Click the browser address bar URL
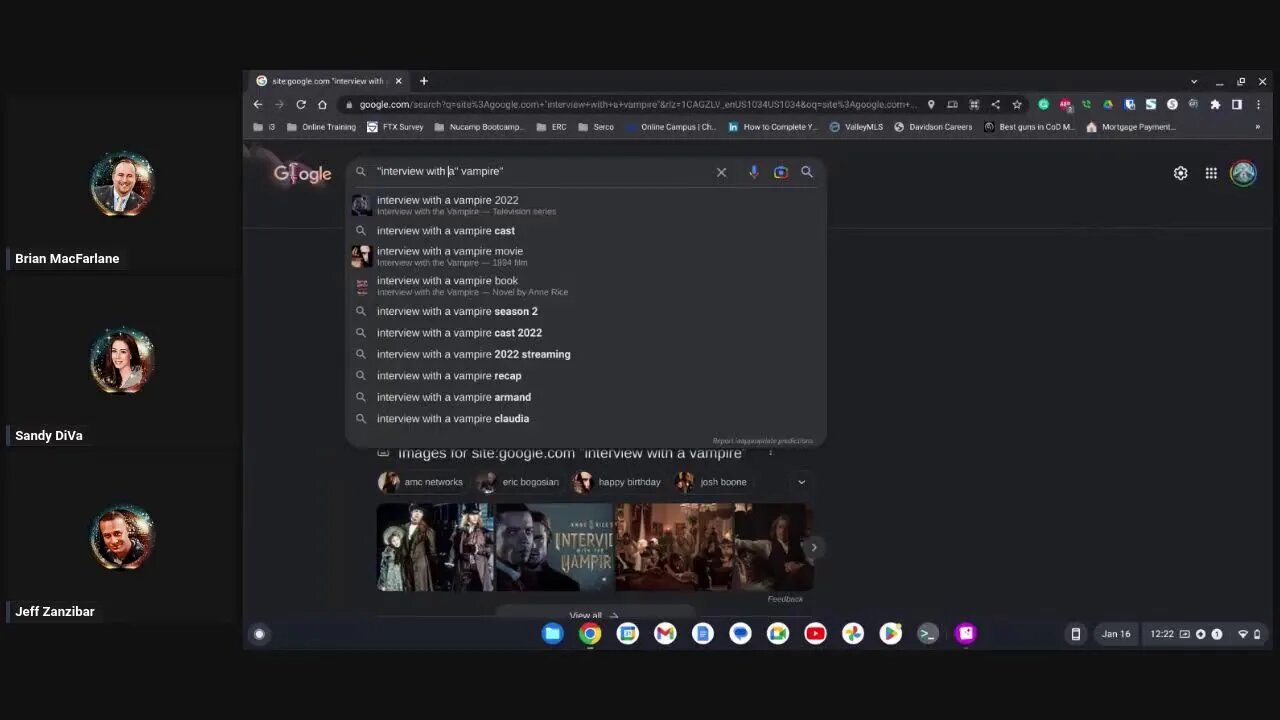1280x720 pixels. point(638,104)
